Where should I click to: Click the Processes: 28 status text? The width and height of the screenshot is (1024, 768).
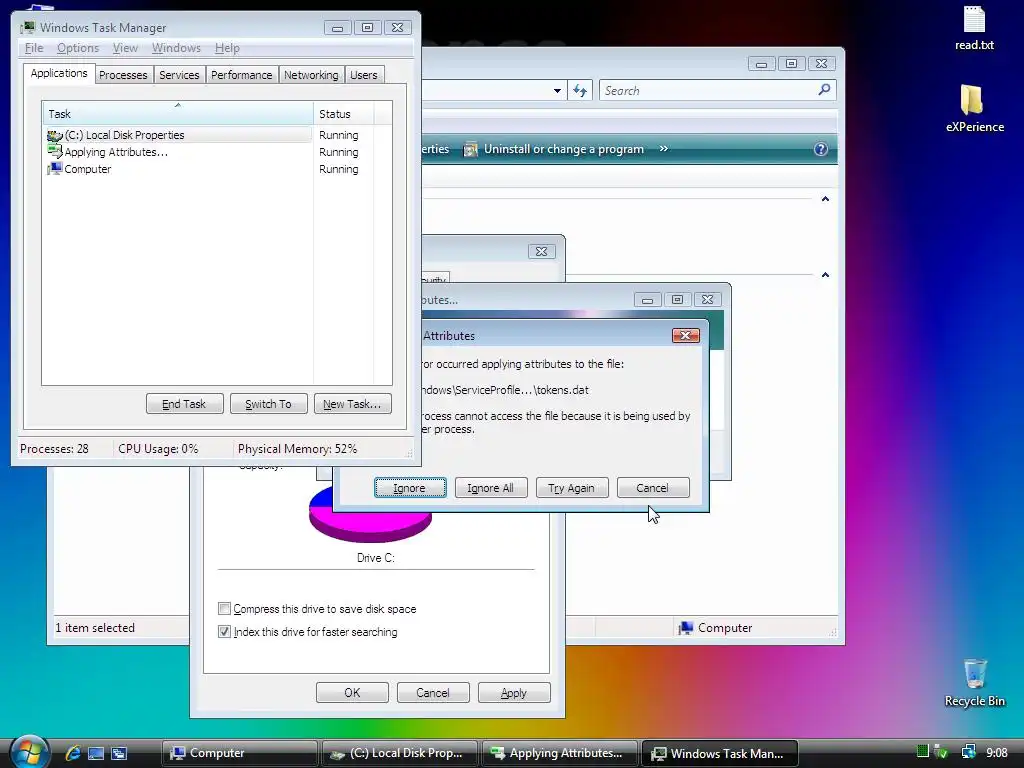tap(54, 449)
